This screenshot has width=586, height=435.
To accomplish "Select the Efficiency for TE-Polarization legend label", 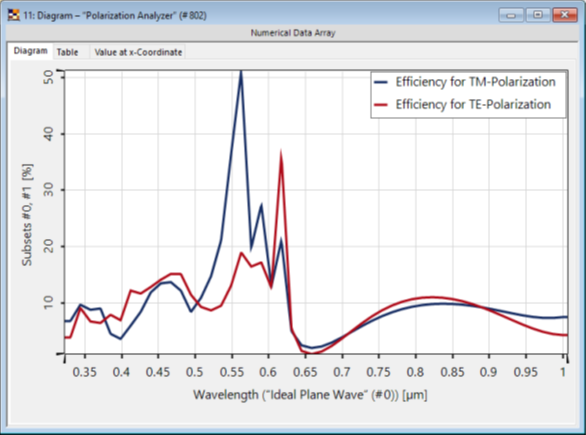I will [x=473, y=104].
